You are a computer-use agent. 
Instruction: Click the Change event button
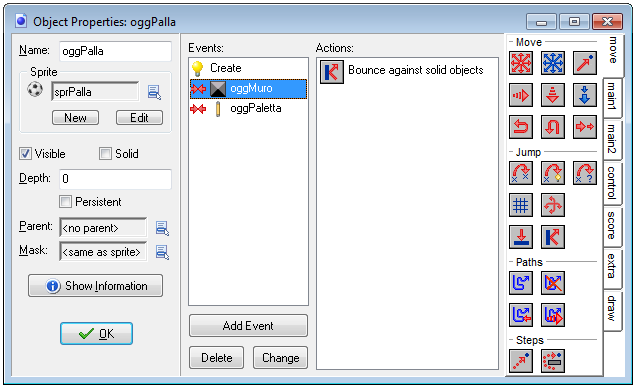click(280, 358)
